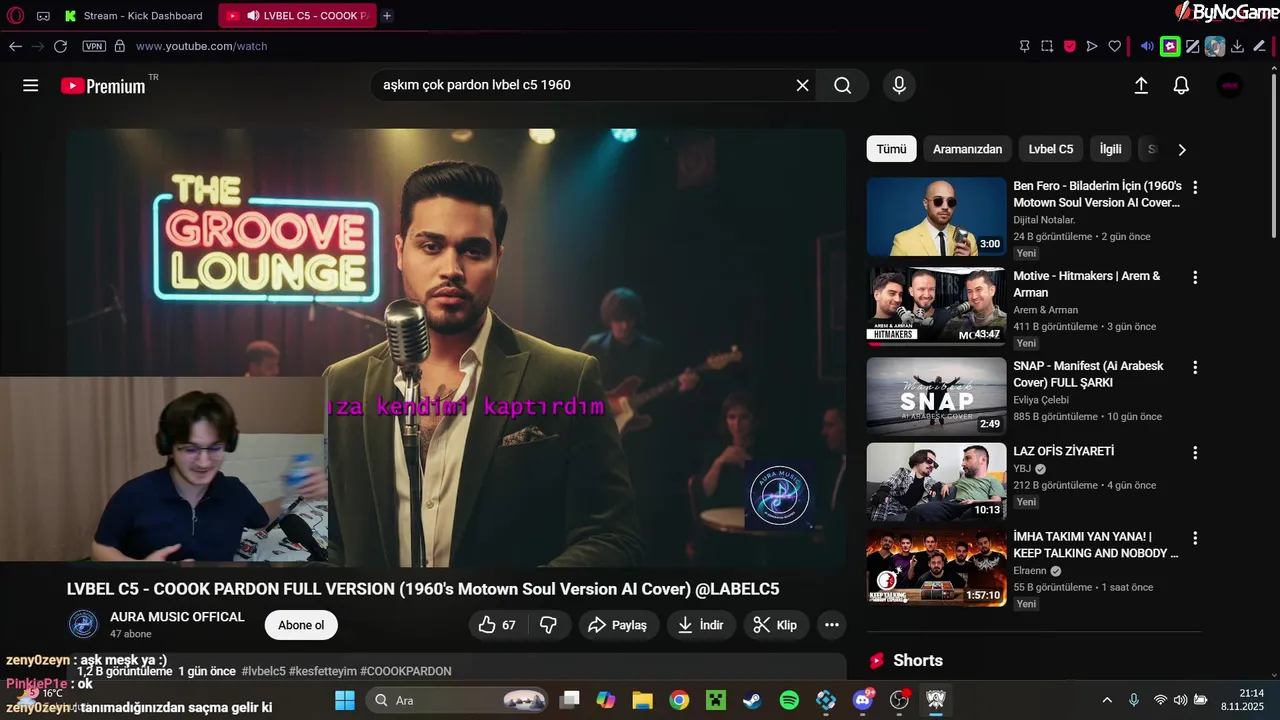The image size is (1280, 720).
Task: Go back in browser history
Action: click(15, 46)
